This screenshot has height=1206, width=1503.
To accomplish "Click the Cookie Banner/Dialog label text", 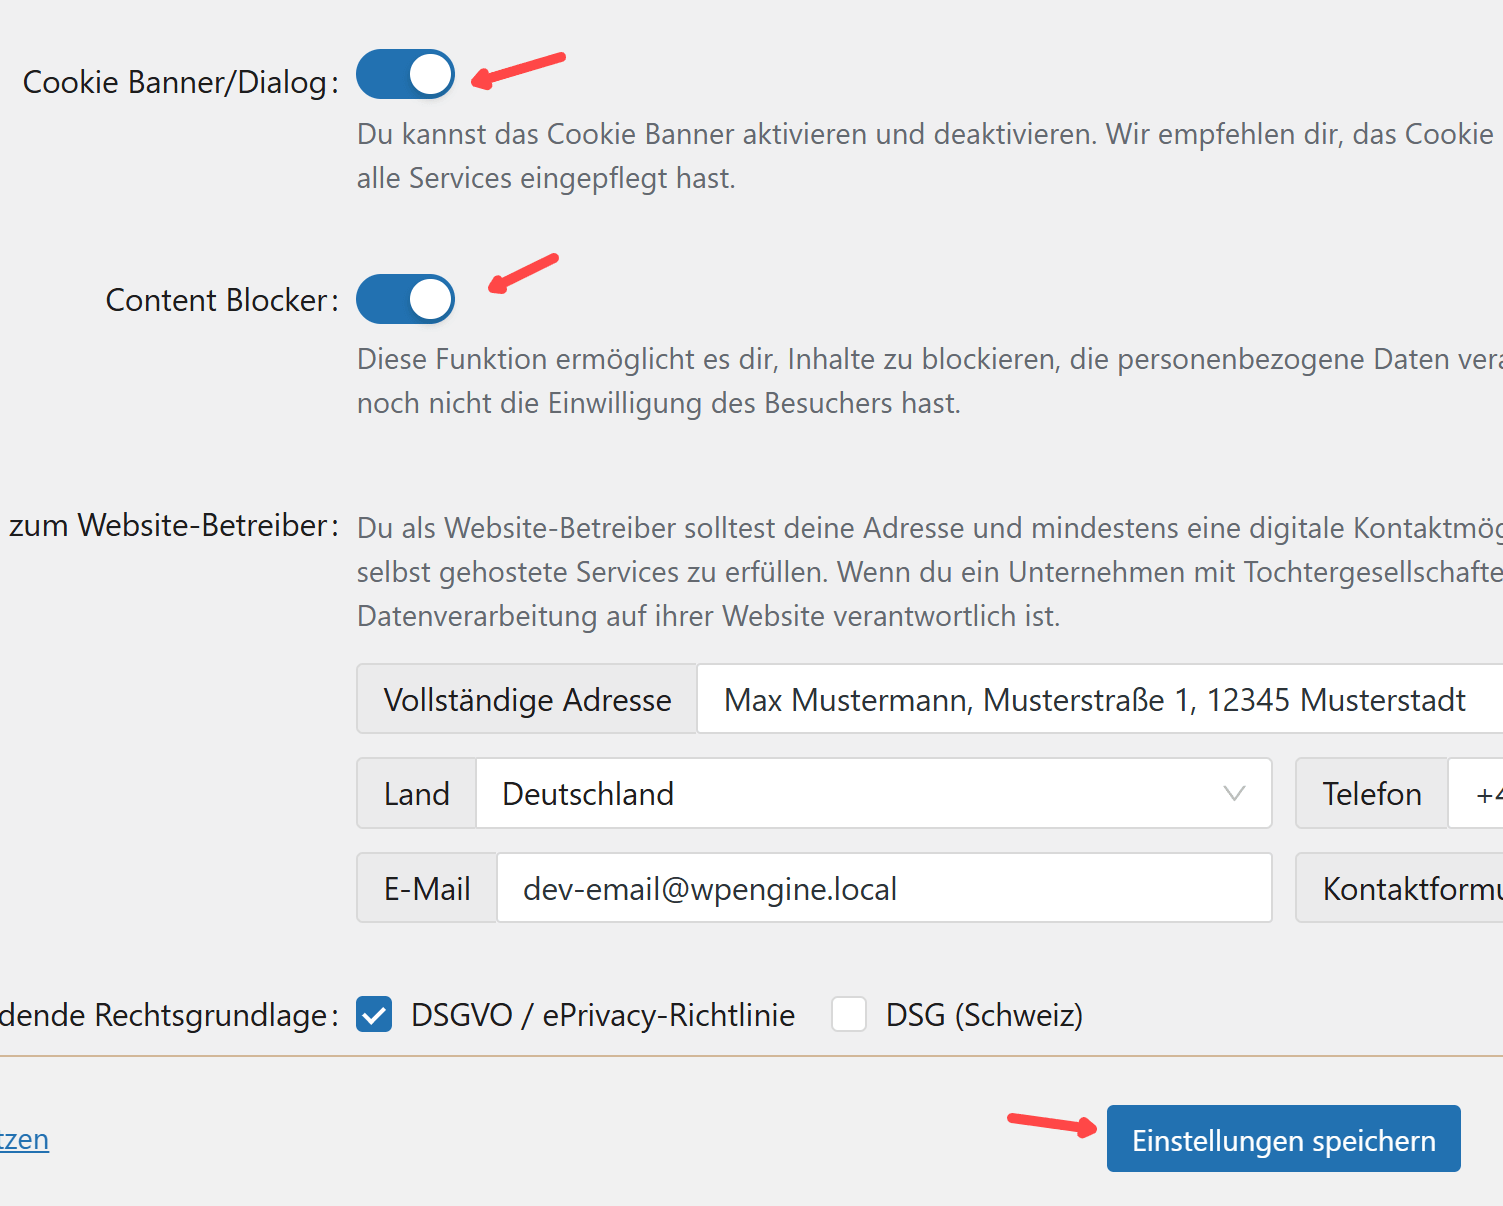I will (x=175, y=82).
